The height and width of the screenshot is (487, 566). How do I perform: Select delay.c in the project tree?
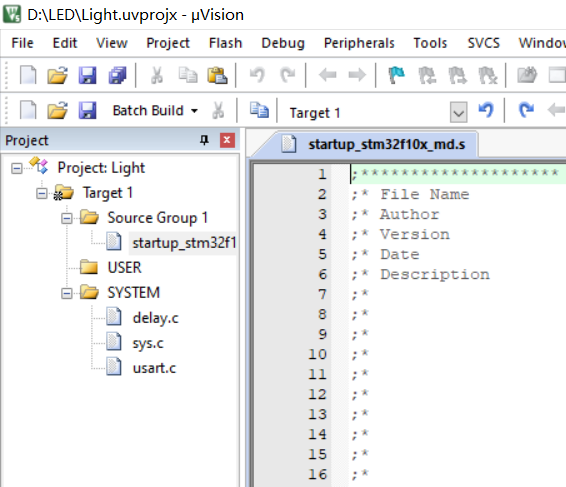[x=156, y=318]
